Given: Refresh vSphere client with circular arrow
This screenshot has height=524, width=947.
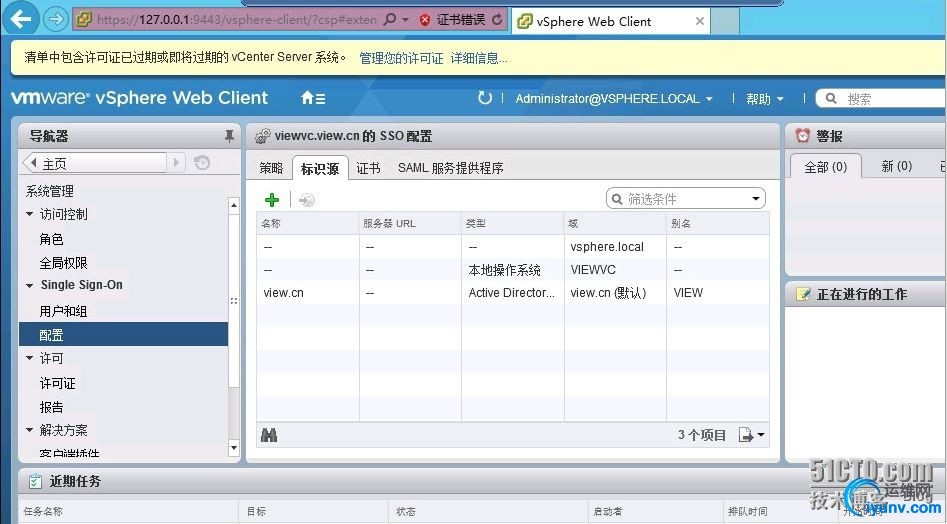Looking at the screenshot, I should 484,98.
